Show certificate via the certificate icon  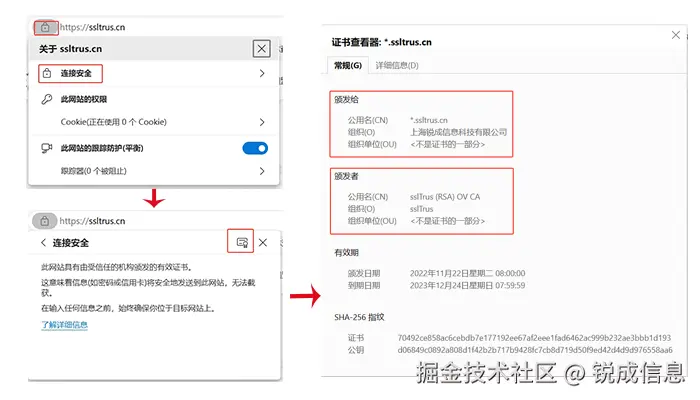pos(241,242)
